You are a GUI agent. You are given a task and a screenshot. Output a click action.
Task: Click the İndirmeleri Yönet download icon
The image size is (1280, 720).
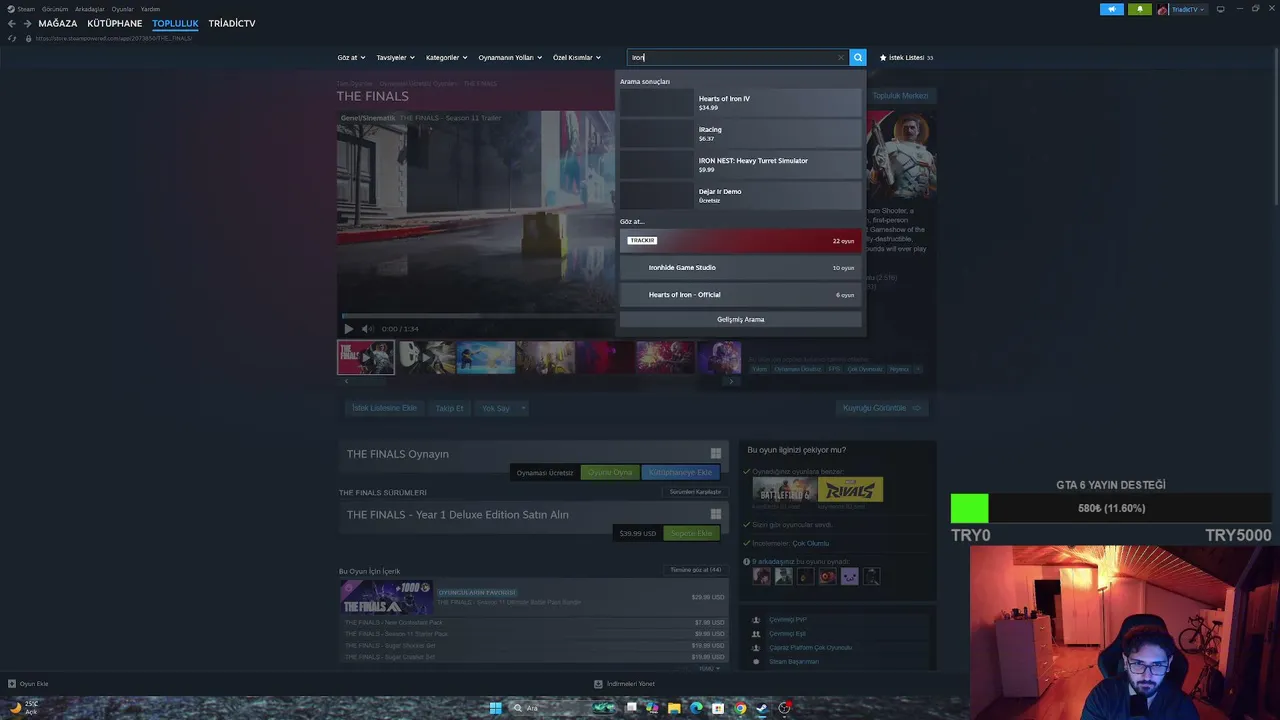(x=598, y=684)
